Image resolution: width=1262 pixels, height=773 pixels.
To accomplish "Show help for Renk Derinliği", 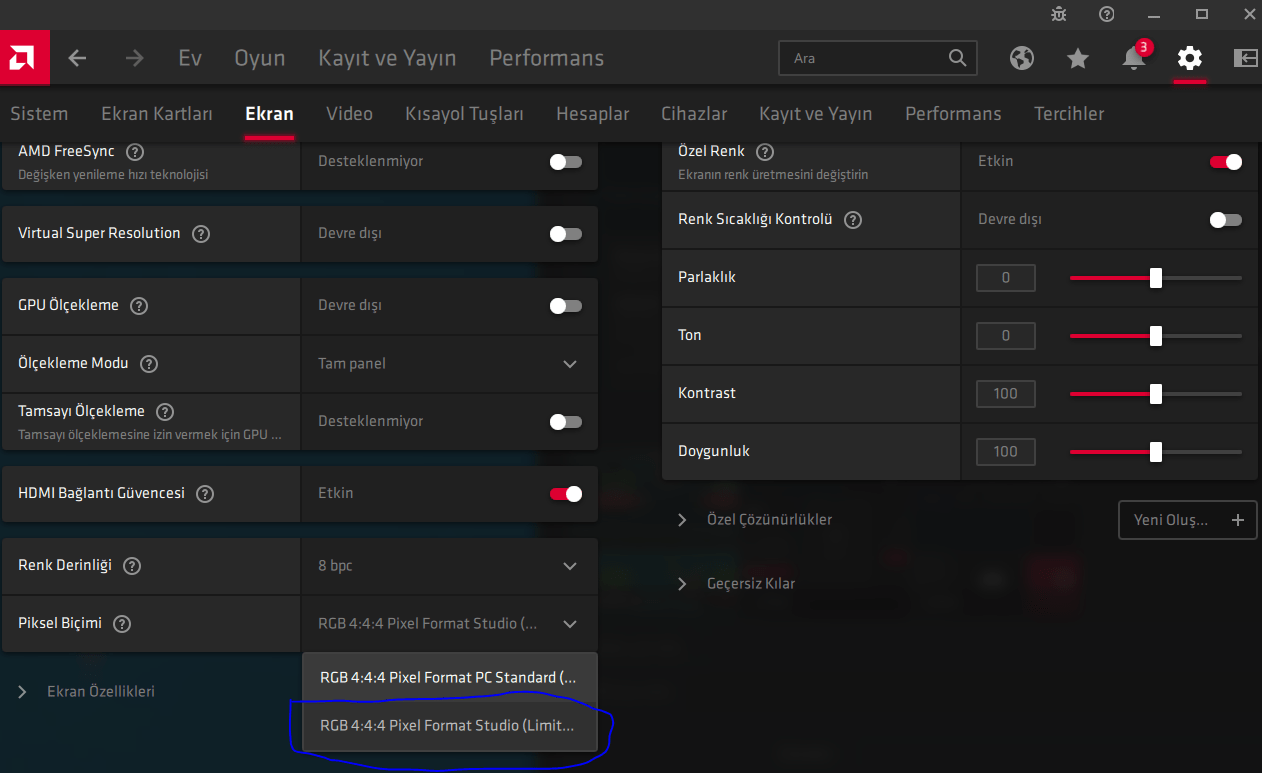I will pyautogui.click(x=132, y=566).
